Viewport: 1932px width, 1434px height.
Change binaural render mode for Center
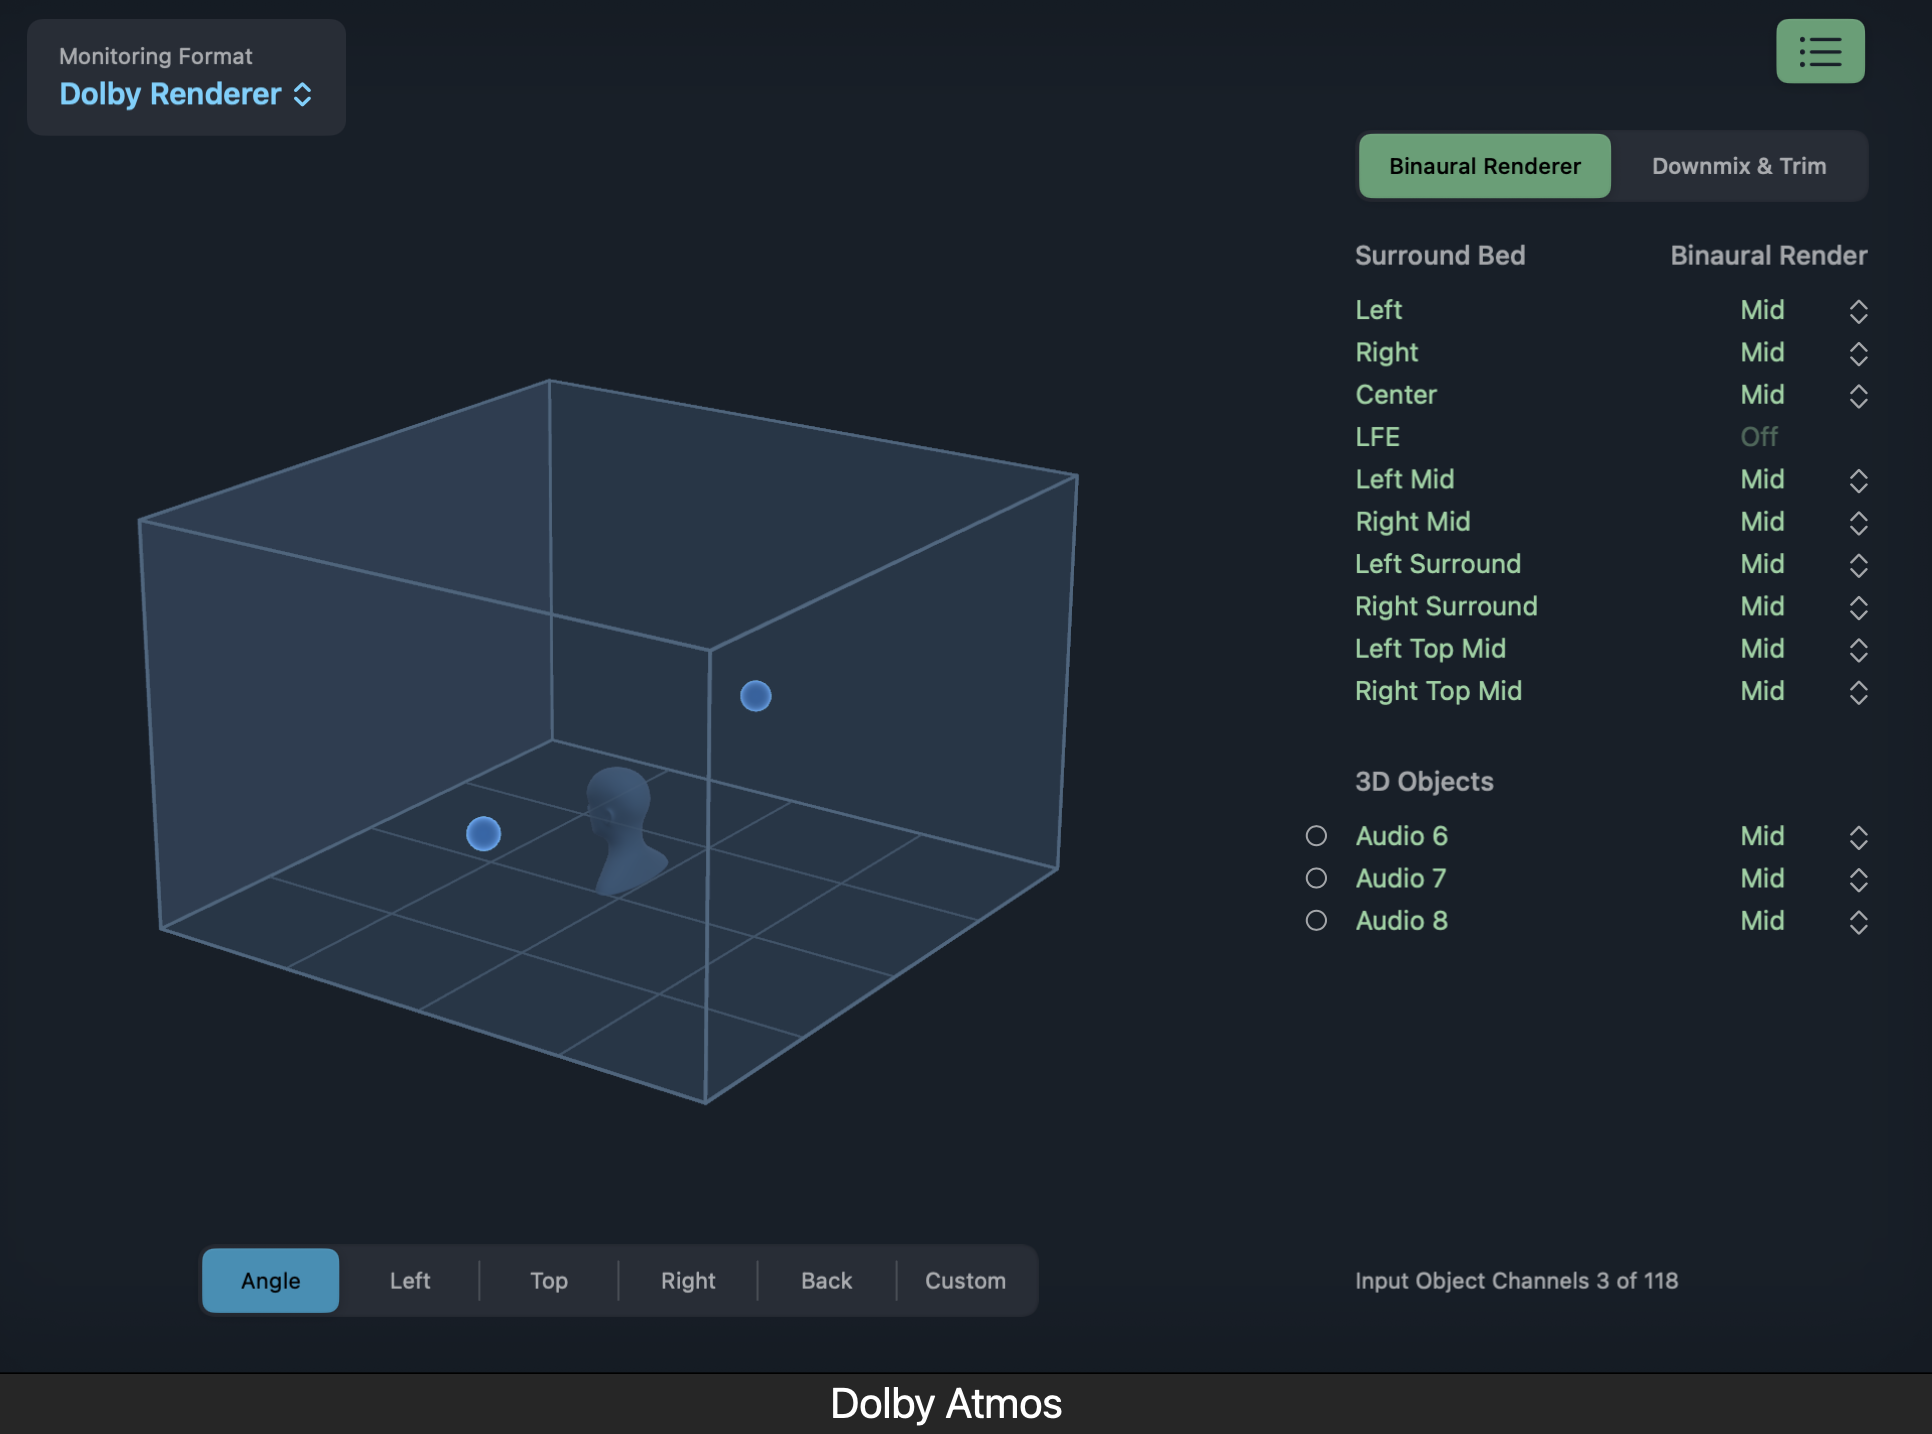click(x=1858, y=396)
